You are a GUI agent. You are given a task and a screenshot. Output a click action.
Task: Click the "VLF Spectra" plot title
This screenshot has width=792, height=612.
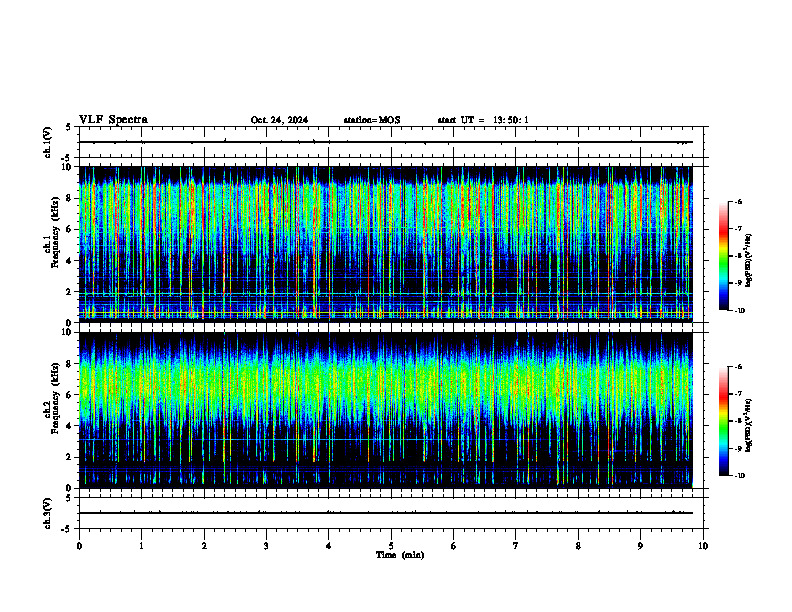(x=114, y=120)
